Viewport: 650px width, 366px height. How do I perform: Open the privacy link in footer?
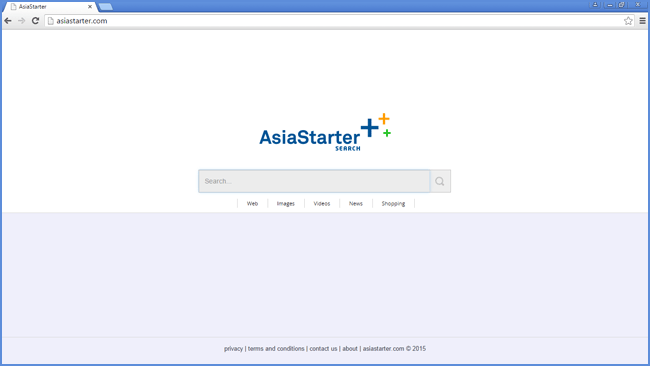coord(233,349)
